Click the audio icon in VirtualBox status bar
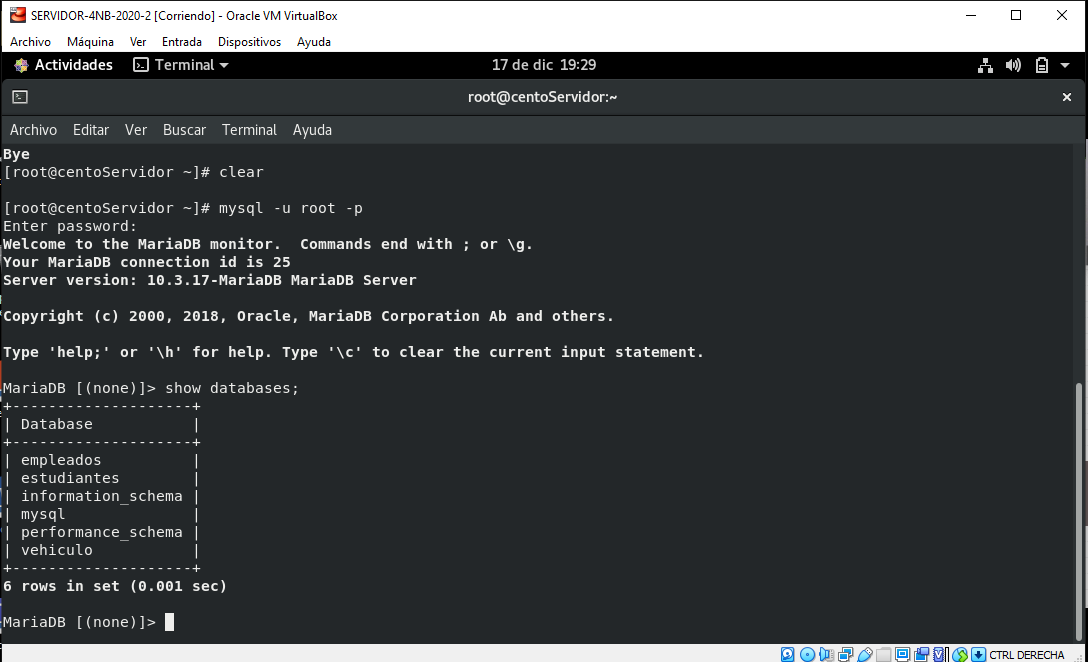 pyautogui.click(x=826, y=654)
